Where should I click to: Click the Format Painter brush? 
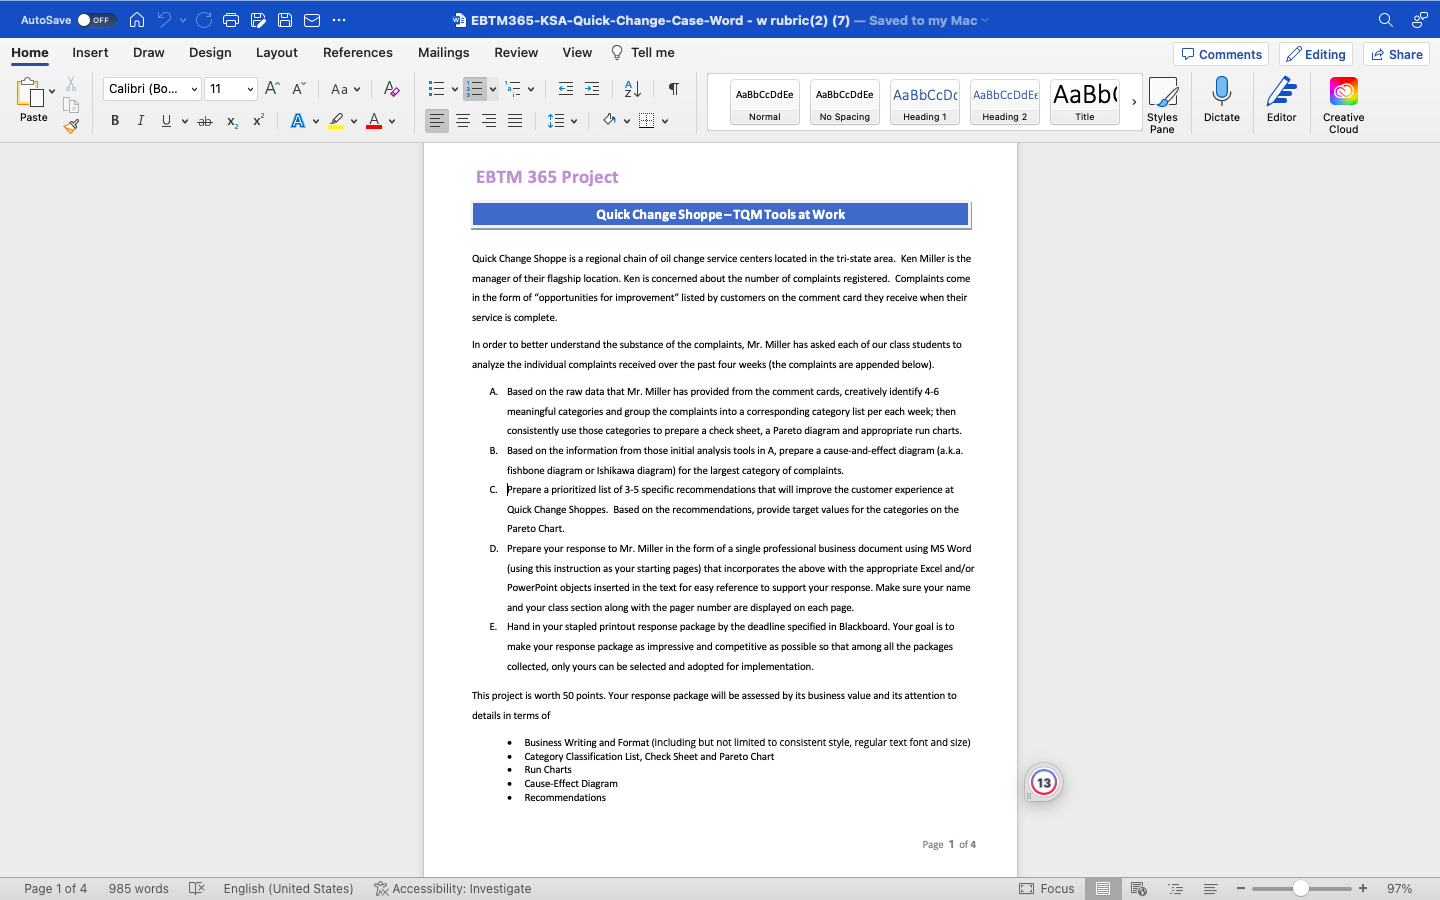click(x=71, y=126)
